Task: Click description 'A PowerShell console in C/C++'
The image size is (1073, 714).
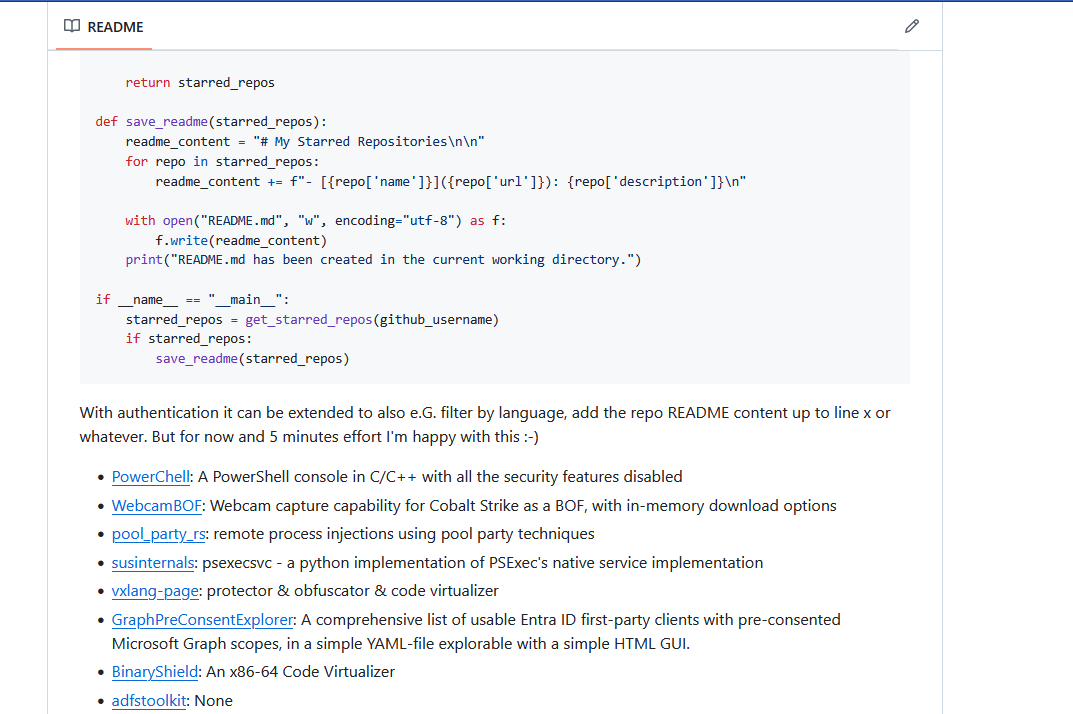Action: (440, 477)
